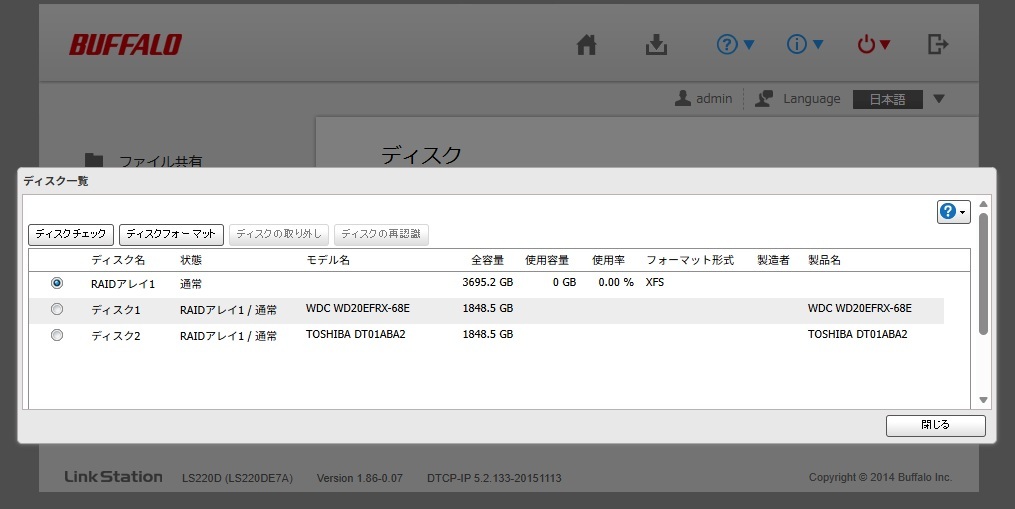Click the admin user icon

[683, 99]
